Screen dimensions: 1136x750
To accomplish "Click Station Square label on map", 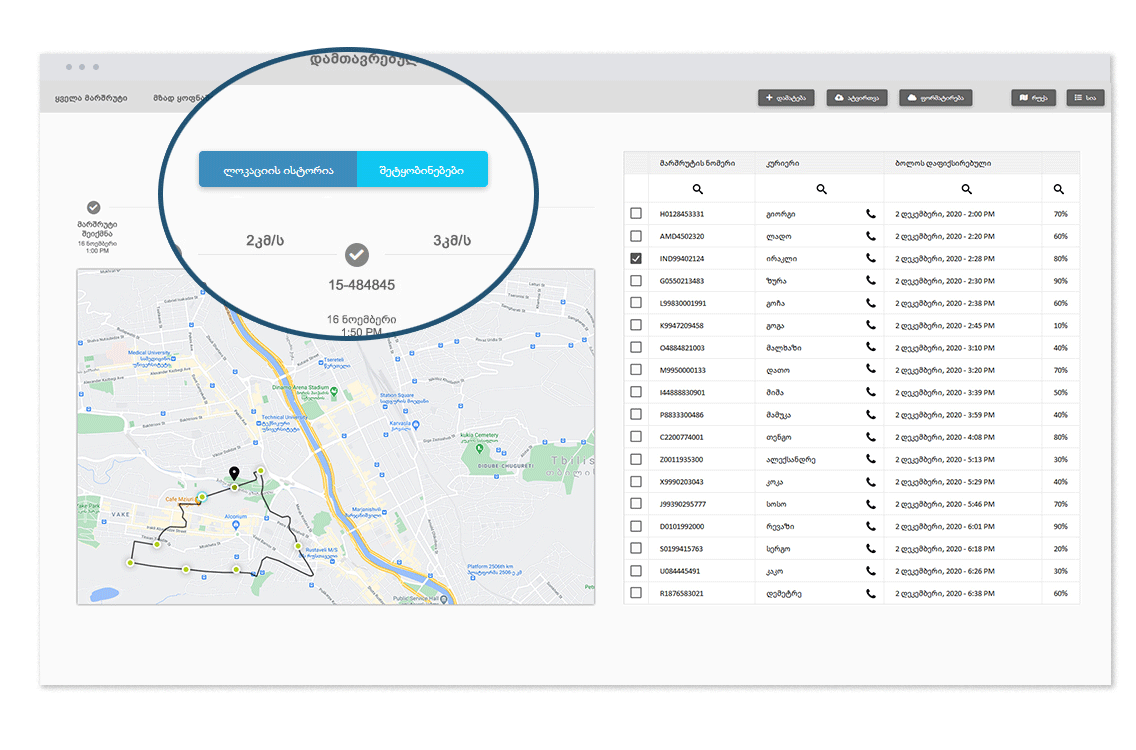I will [x=396, y=395].
